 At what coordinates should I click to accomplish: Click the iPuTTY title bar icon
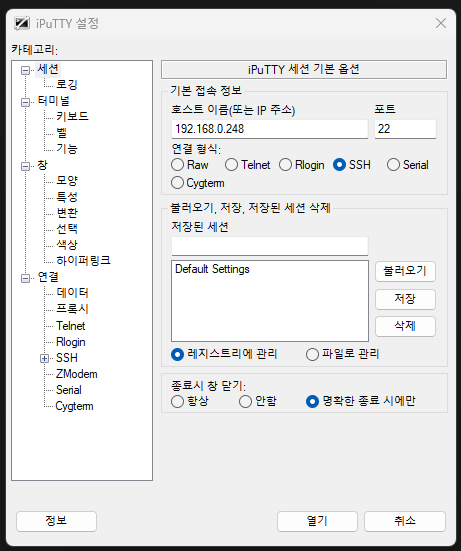point(22,24)
